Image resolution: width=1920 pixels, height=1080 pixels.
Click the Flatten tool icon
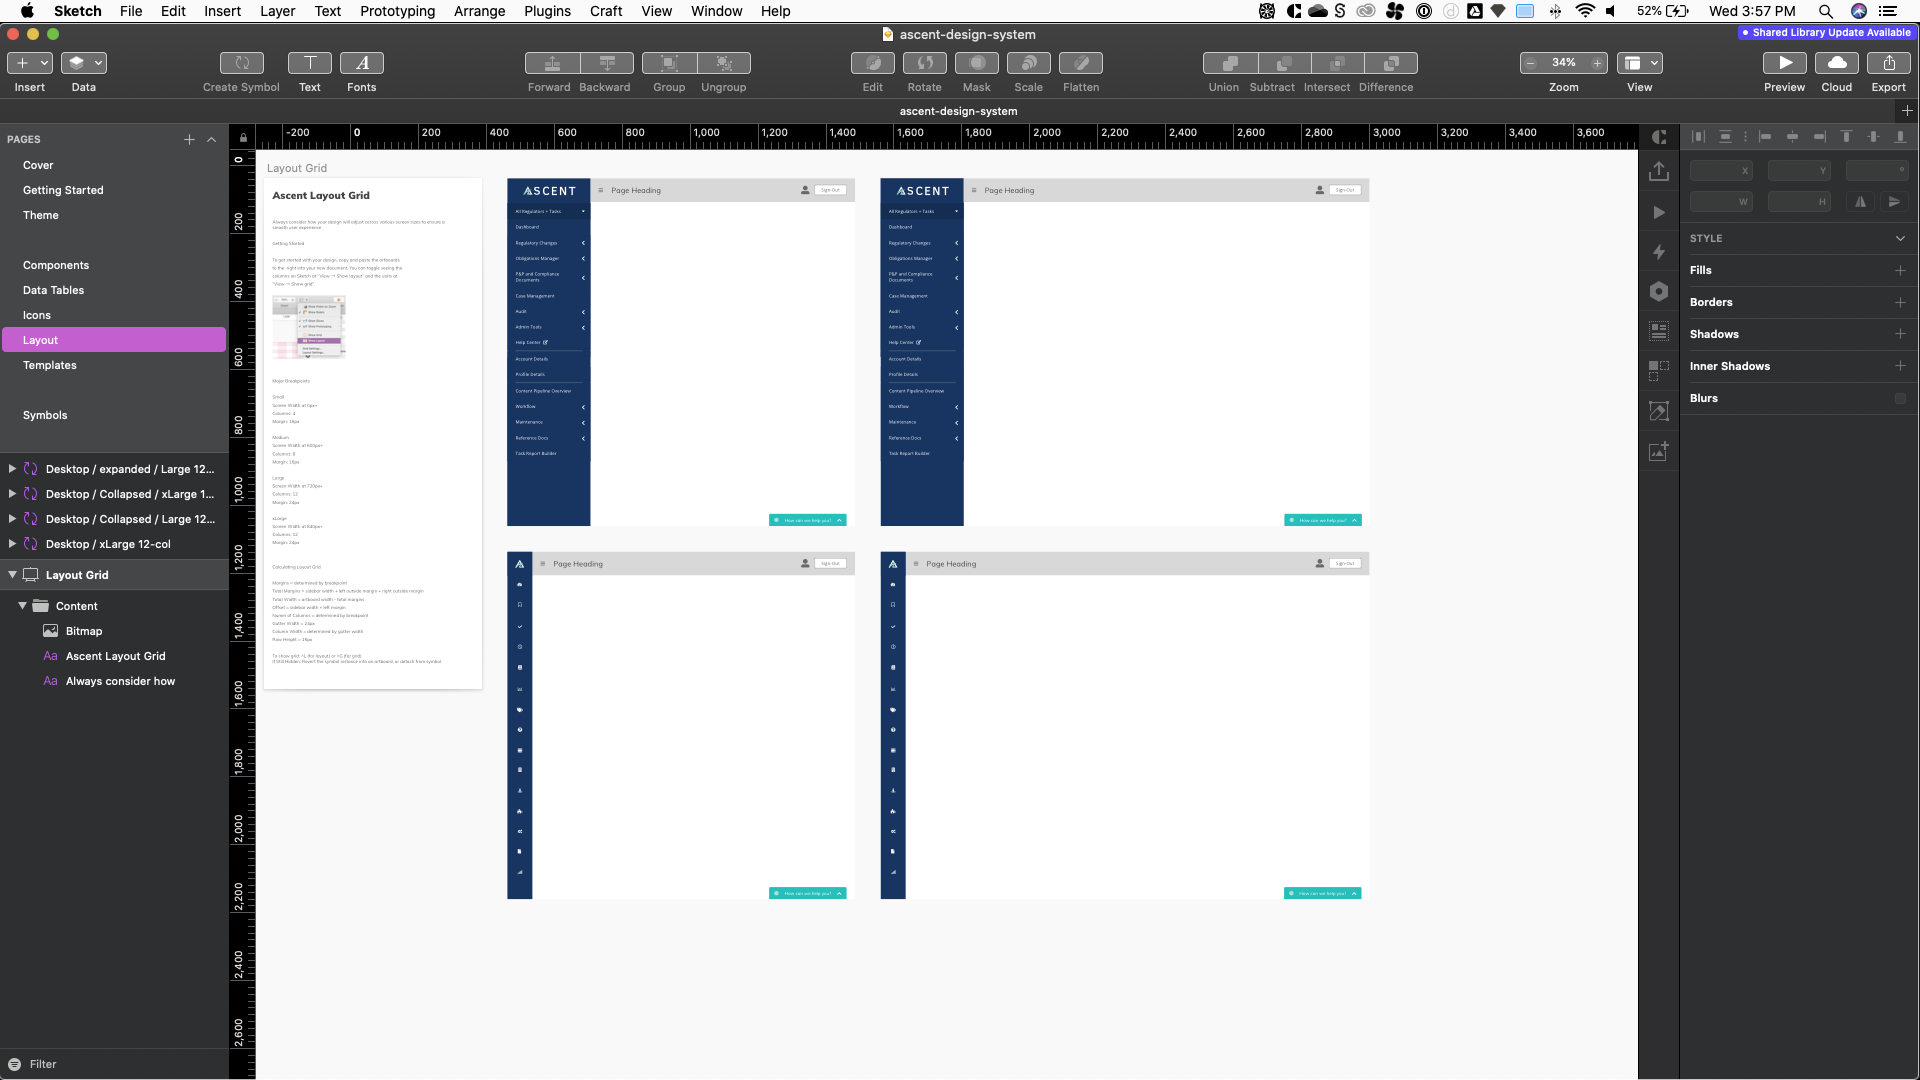coord(1080,63)
